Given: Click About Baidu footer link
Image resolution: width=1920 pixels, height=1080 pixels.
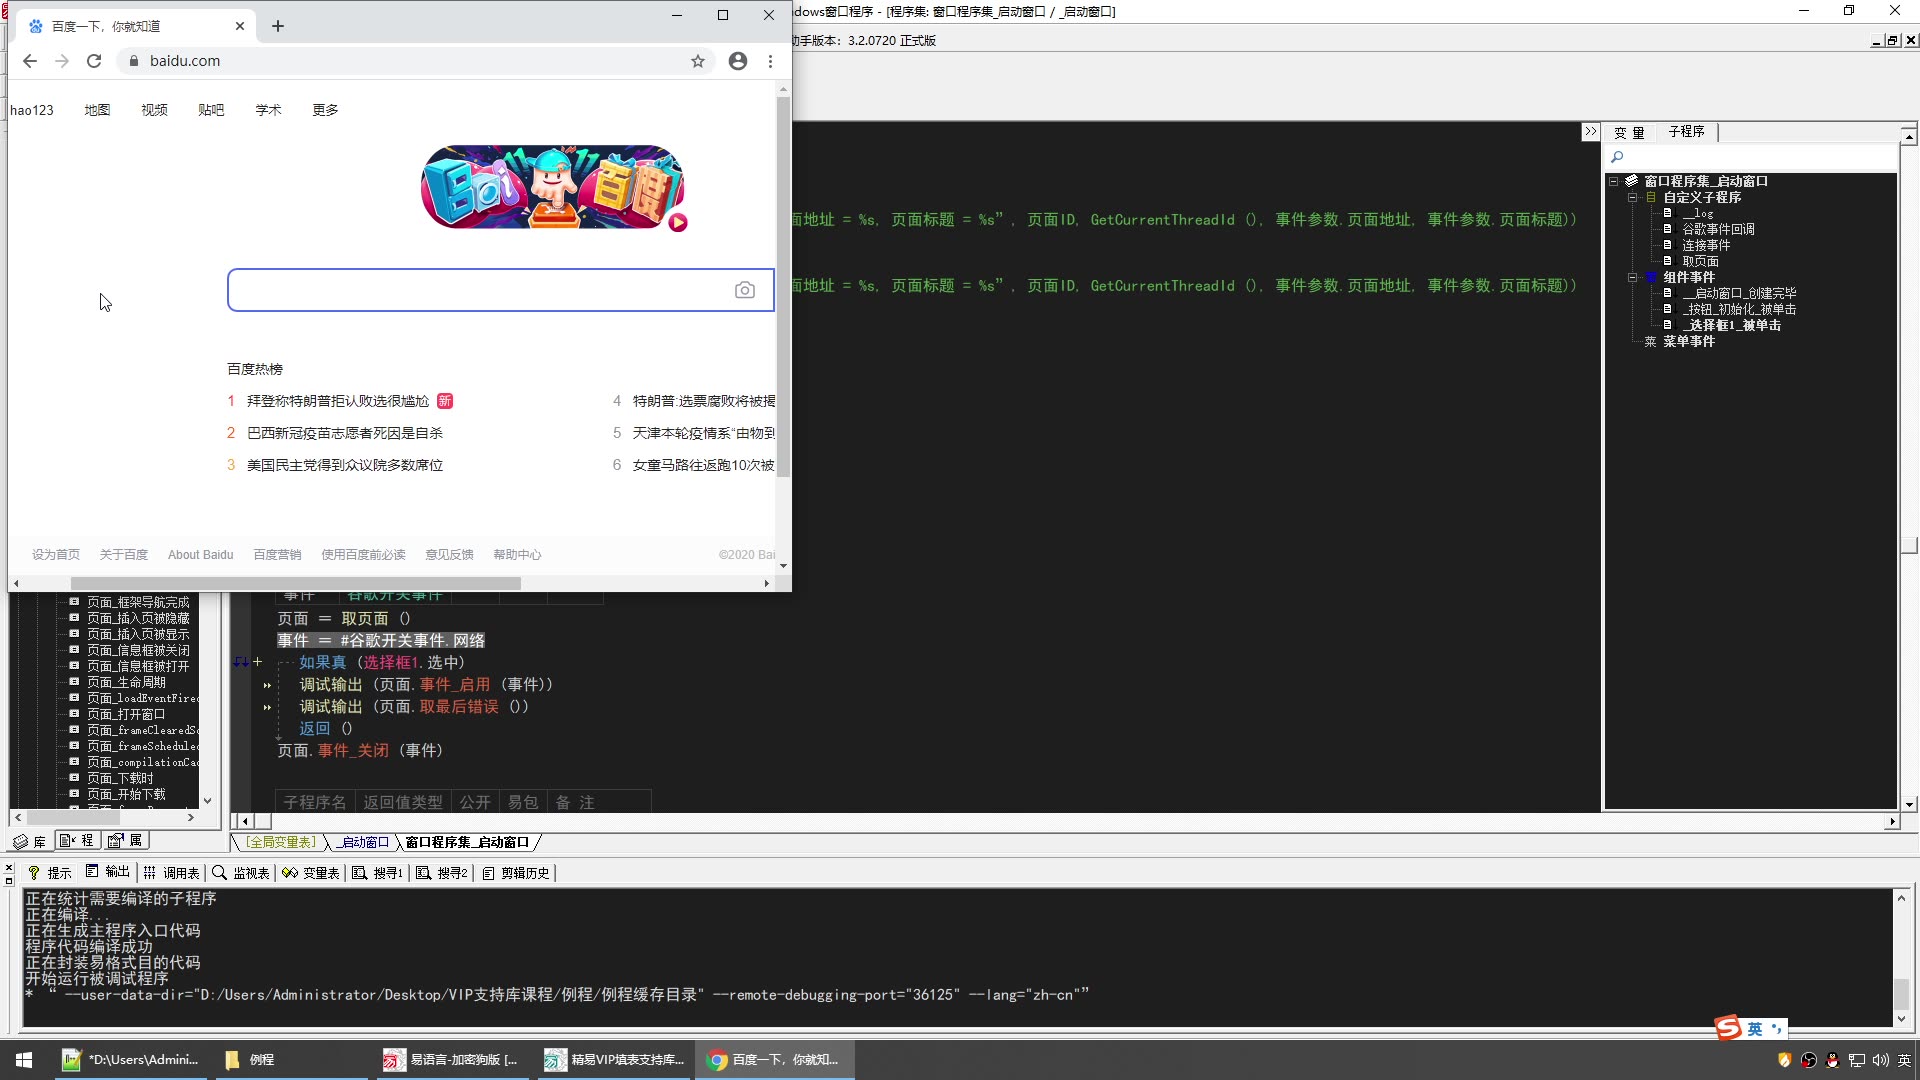Looking at the screenshot, I should tap(200, 555).
